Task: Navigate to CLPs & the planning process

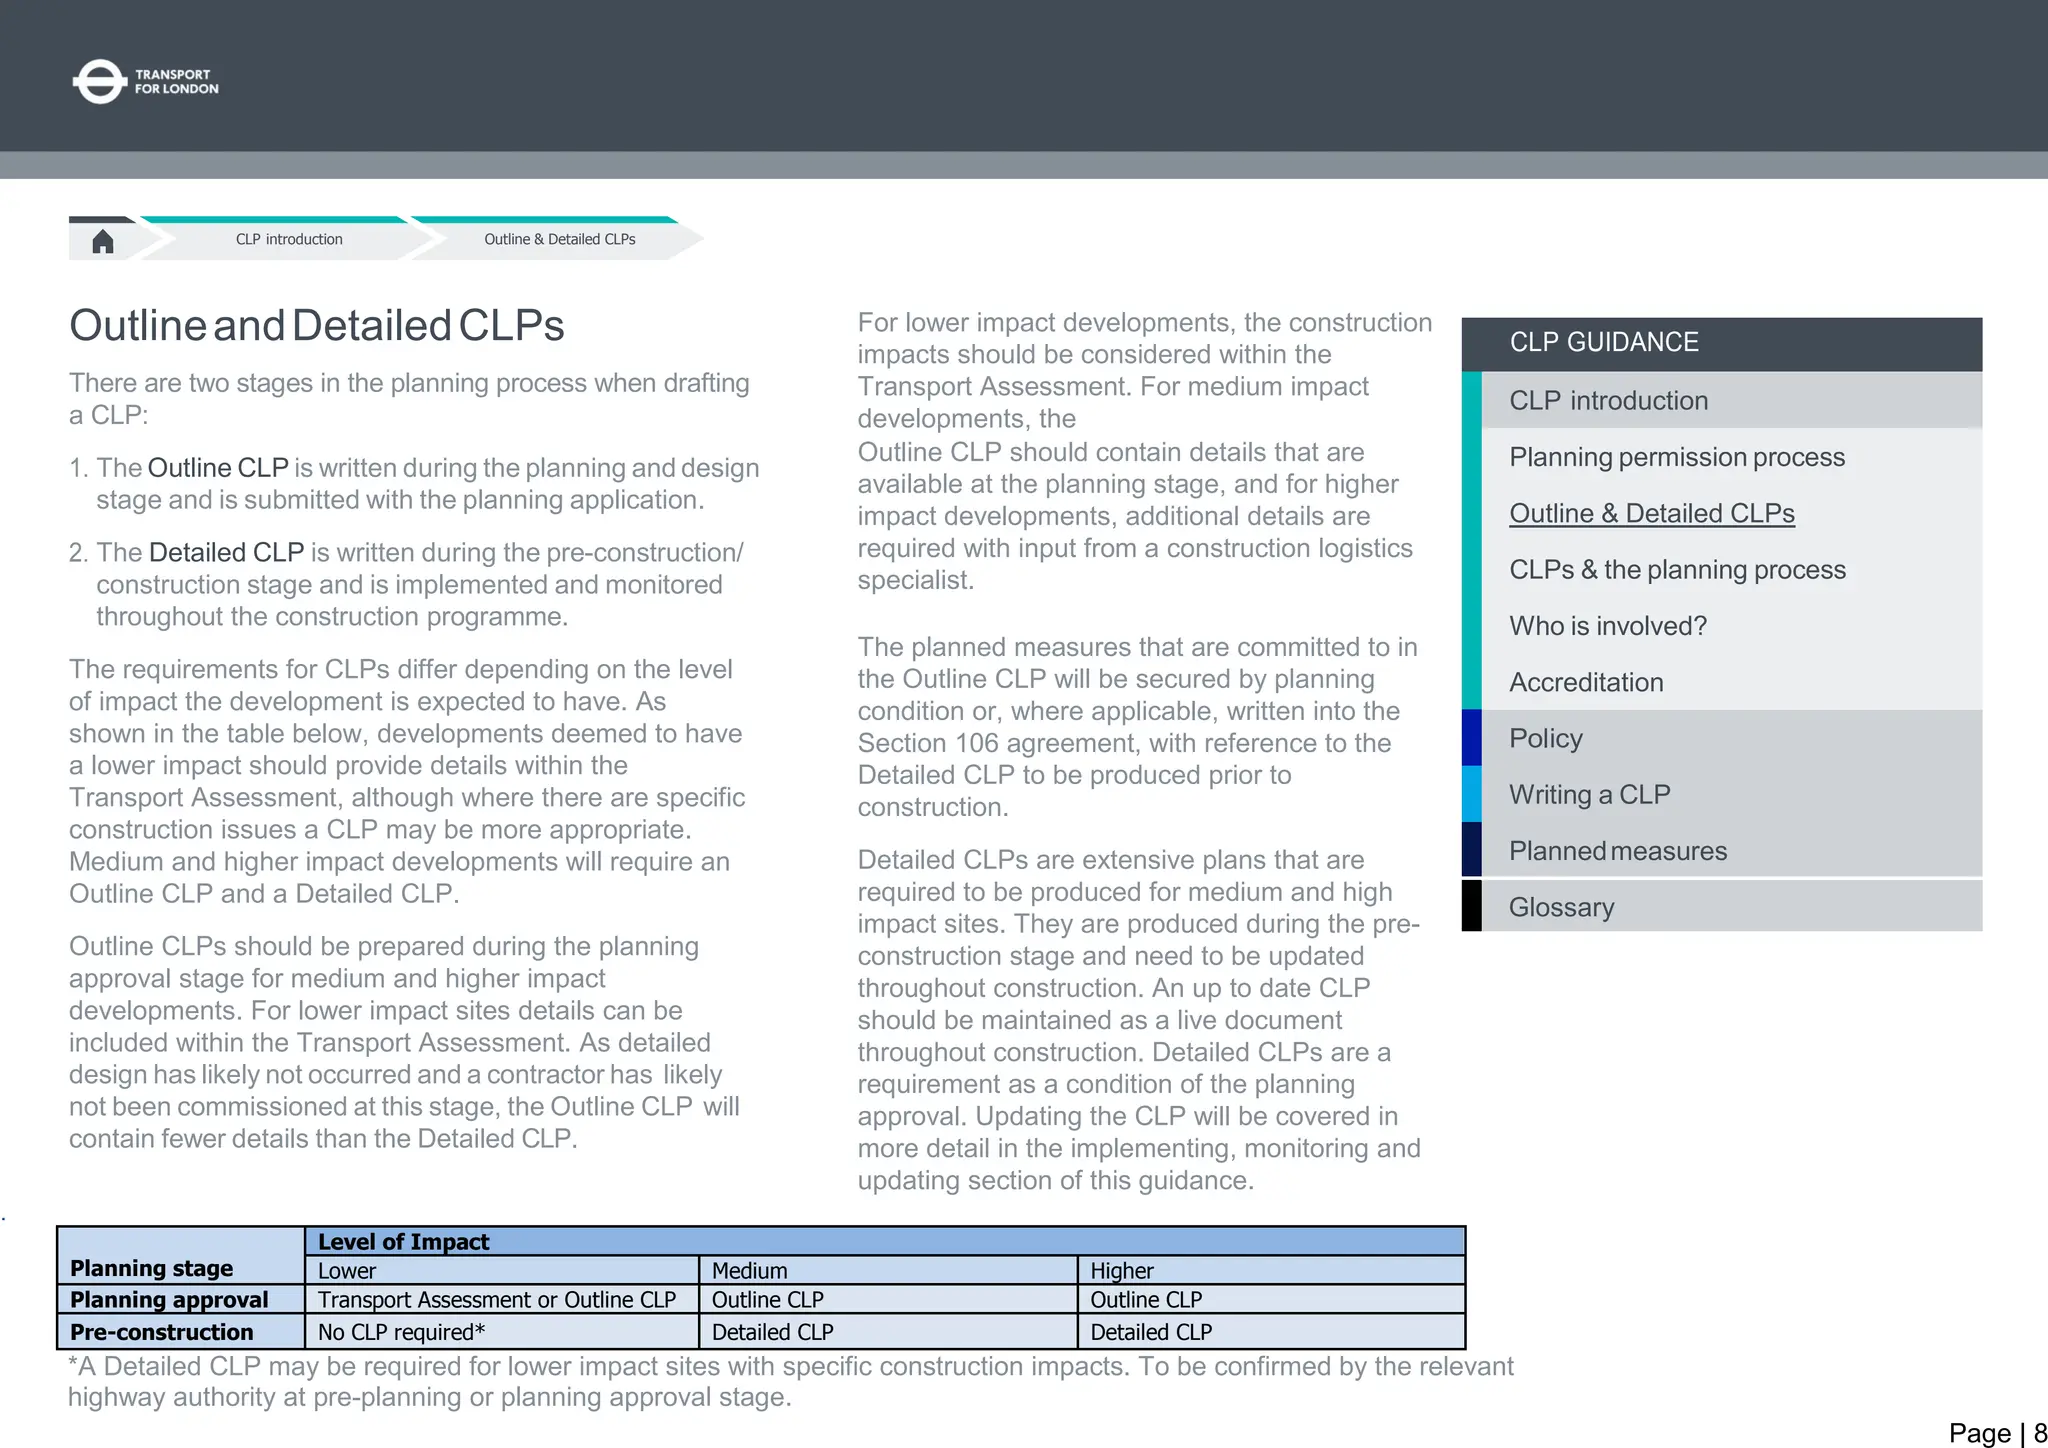Action: 1676,570
